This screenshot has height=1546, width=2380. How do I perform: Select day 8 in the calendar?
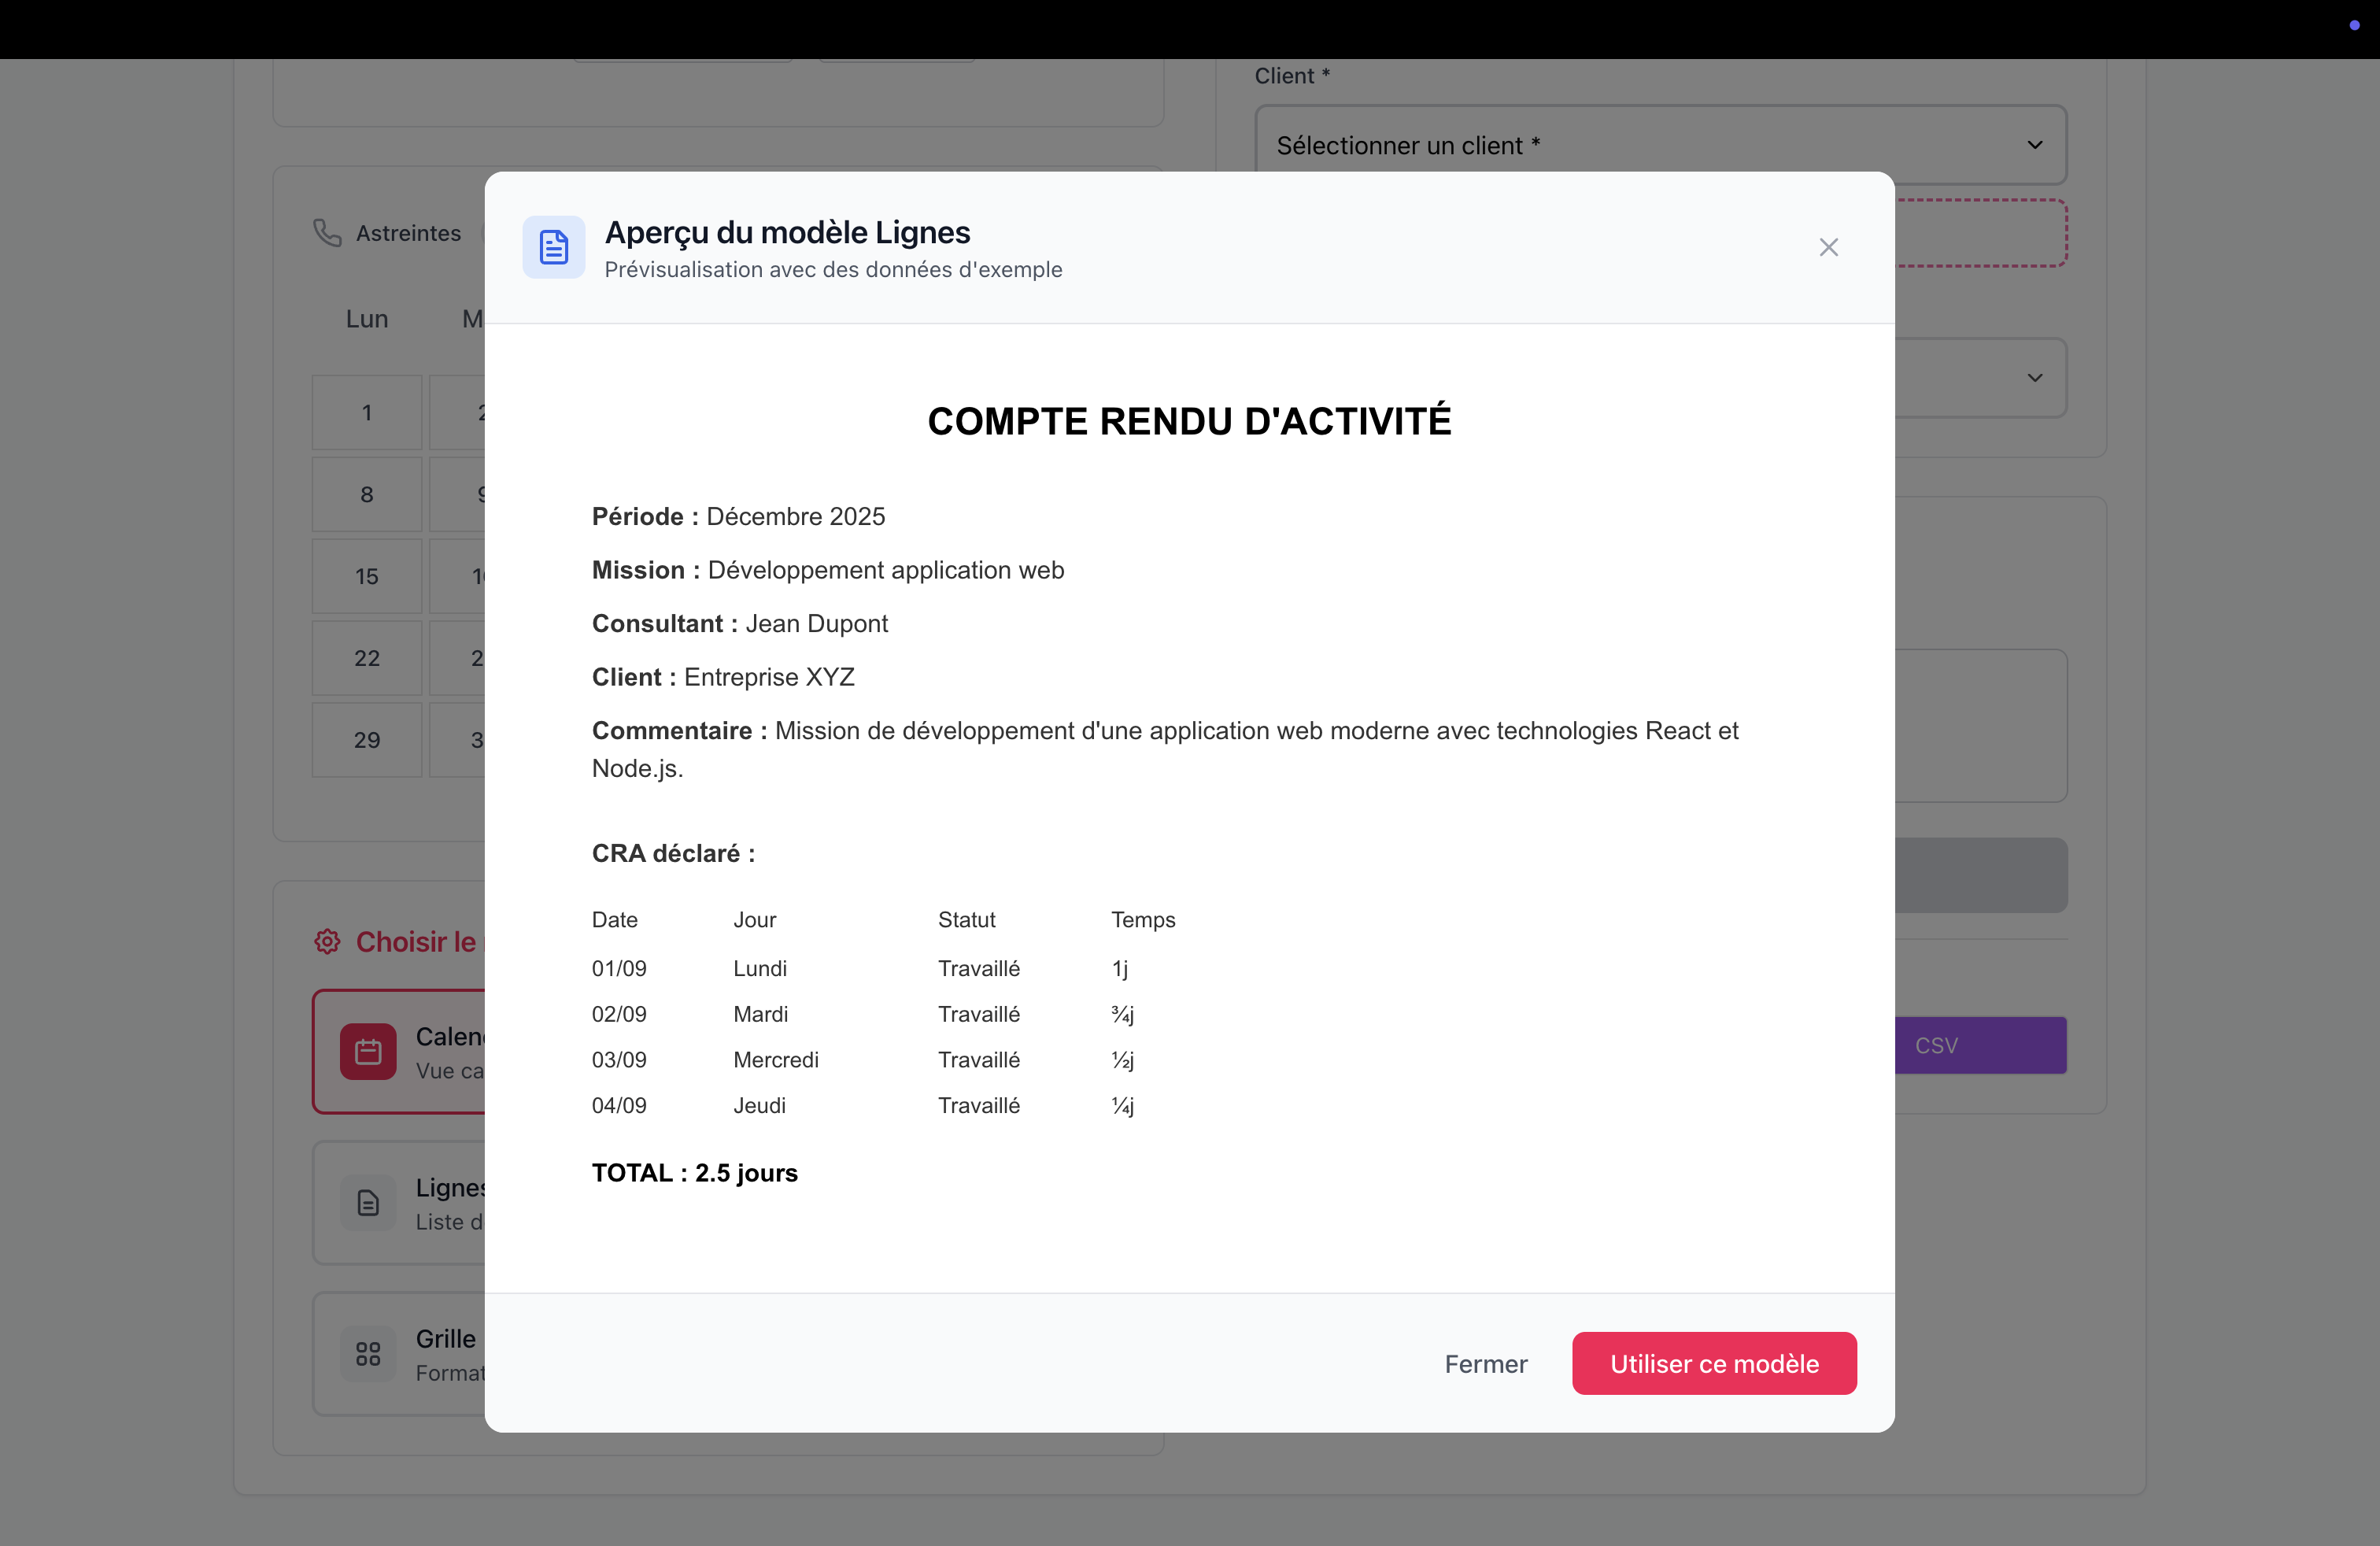pos(367,494)
